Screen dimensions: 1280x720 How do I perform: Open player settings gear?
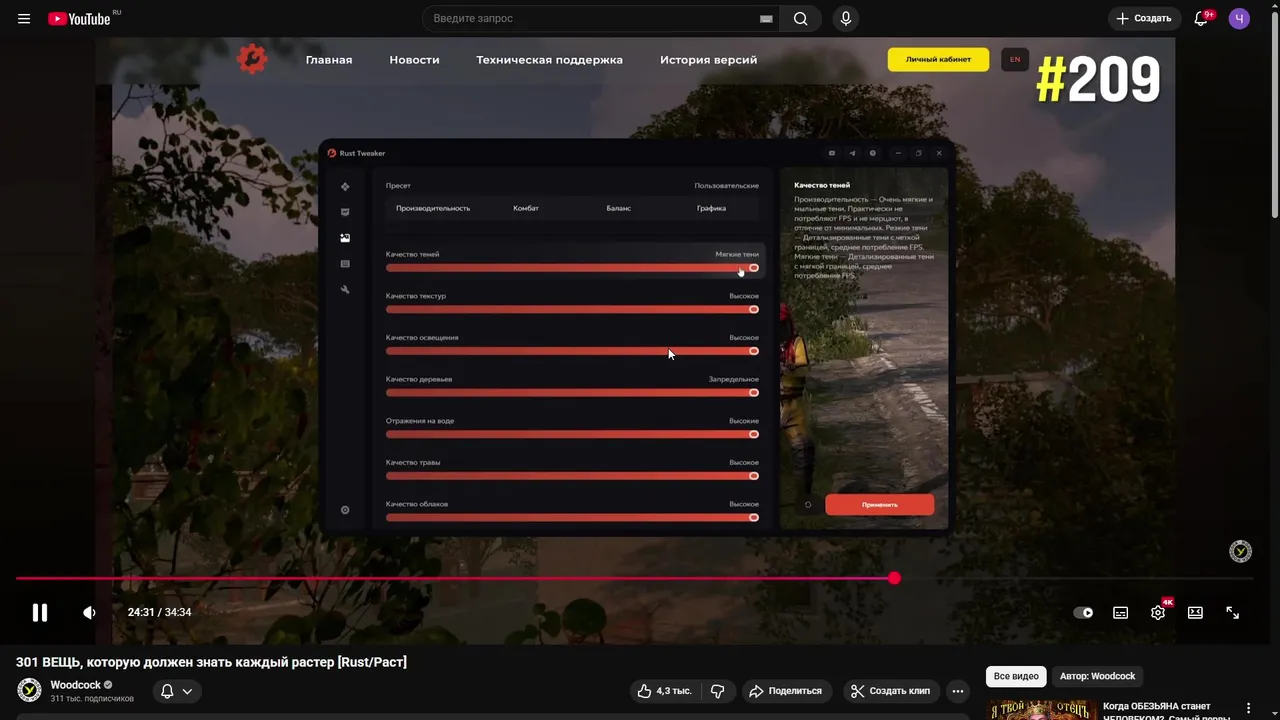pos(1158,612)
